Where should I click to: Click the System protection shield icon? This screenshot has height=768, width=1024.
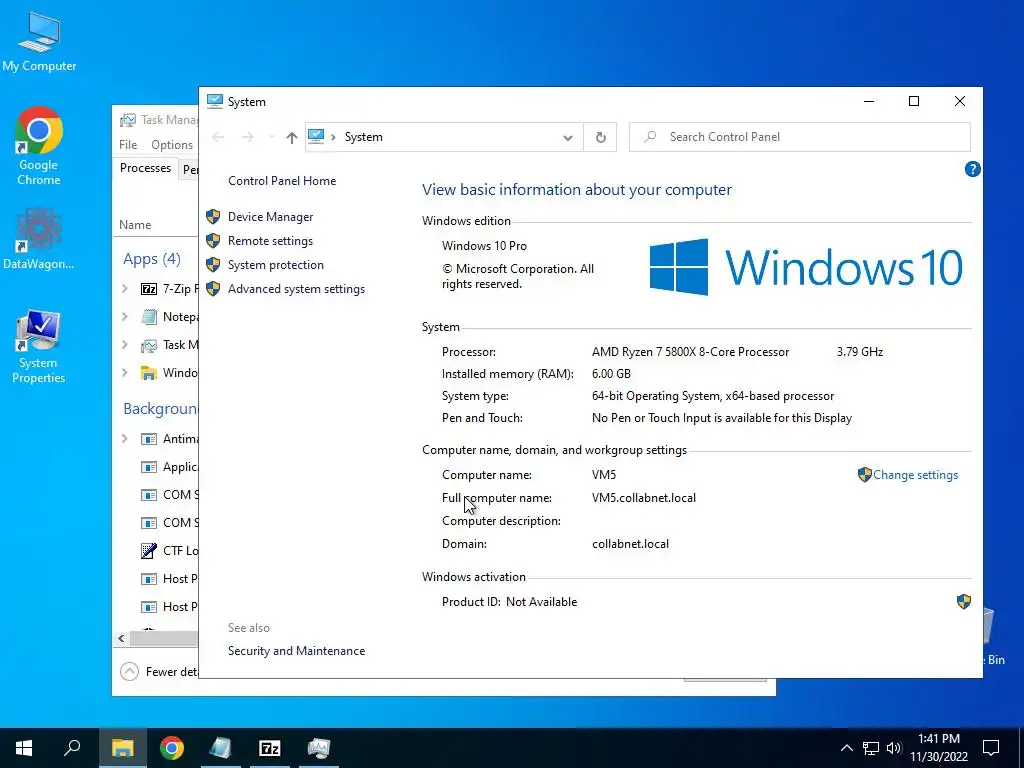pos(213,264)
